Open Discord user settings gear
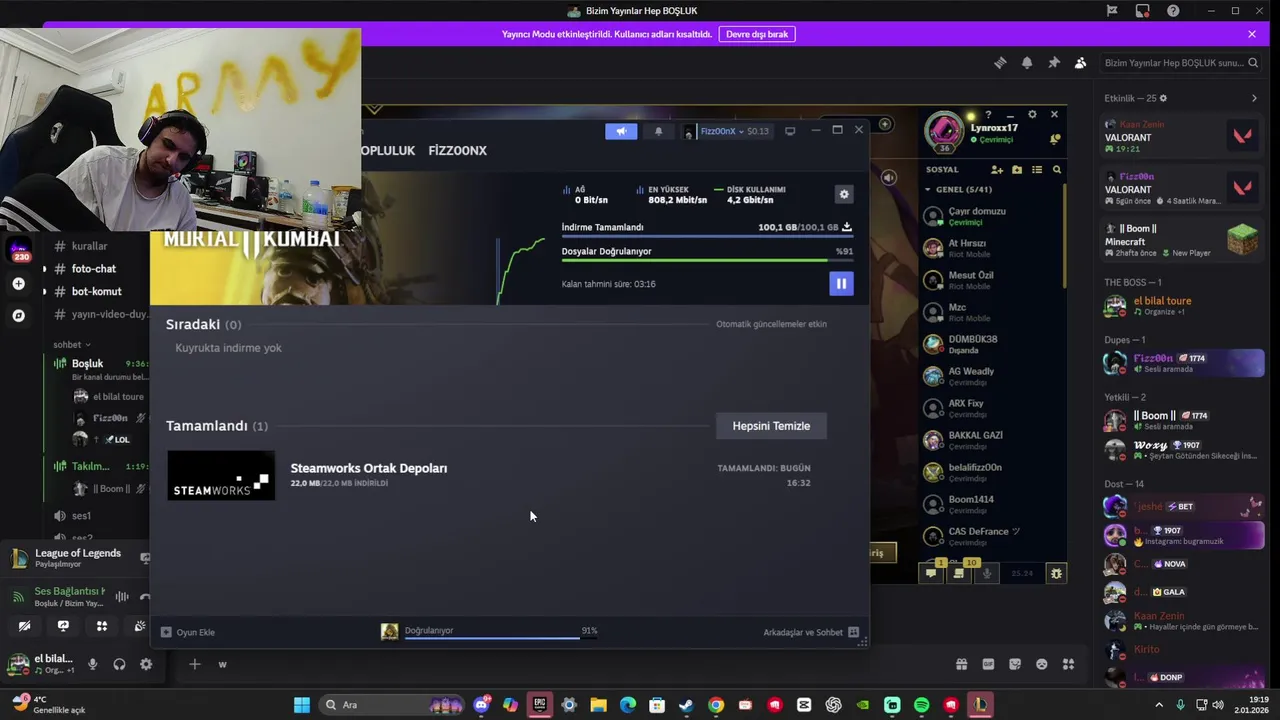Viewport: 1280px width, 720px height. coord(146,664)
